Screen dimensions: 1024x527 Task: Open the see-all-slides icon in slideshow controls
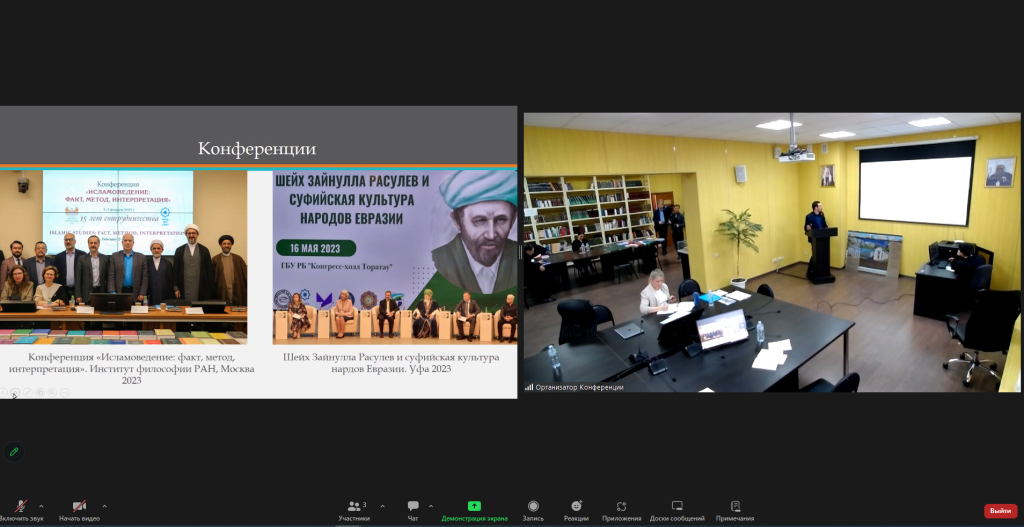pyautogui.click(x=40, y=392)
